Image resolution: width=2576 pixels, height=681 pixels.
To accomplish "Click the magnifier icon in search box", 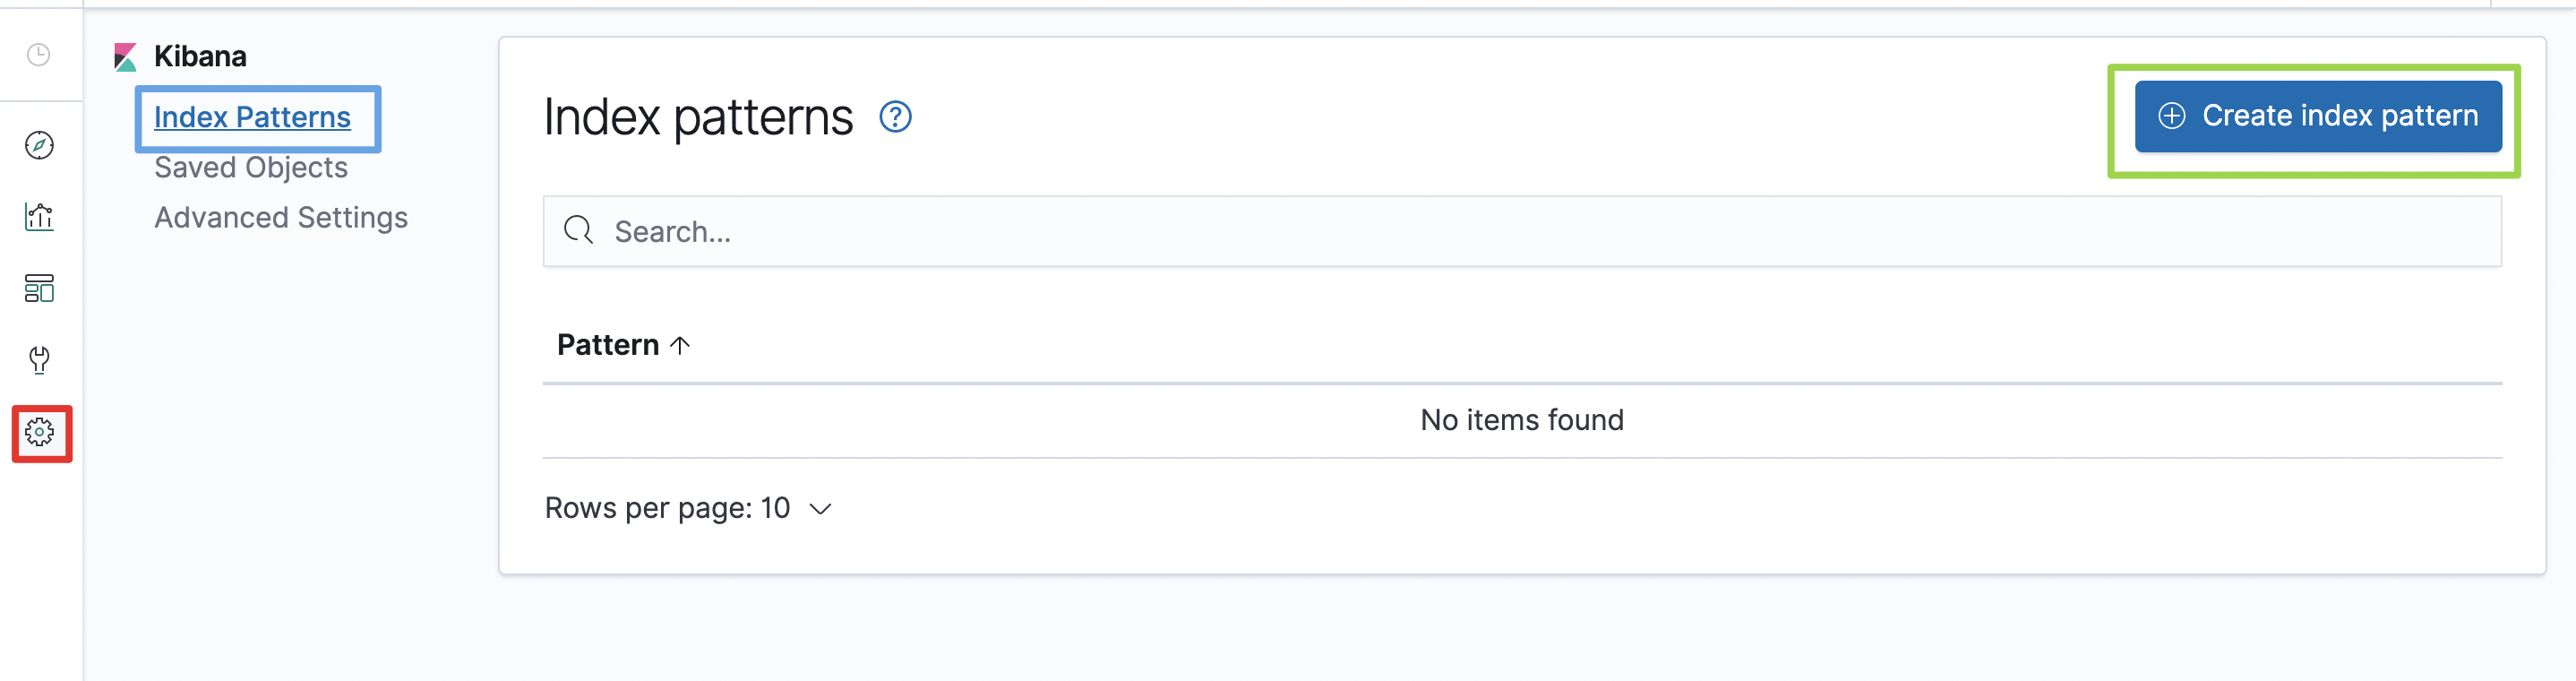I will click(578, 231).
